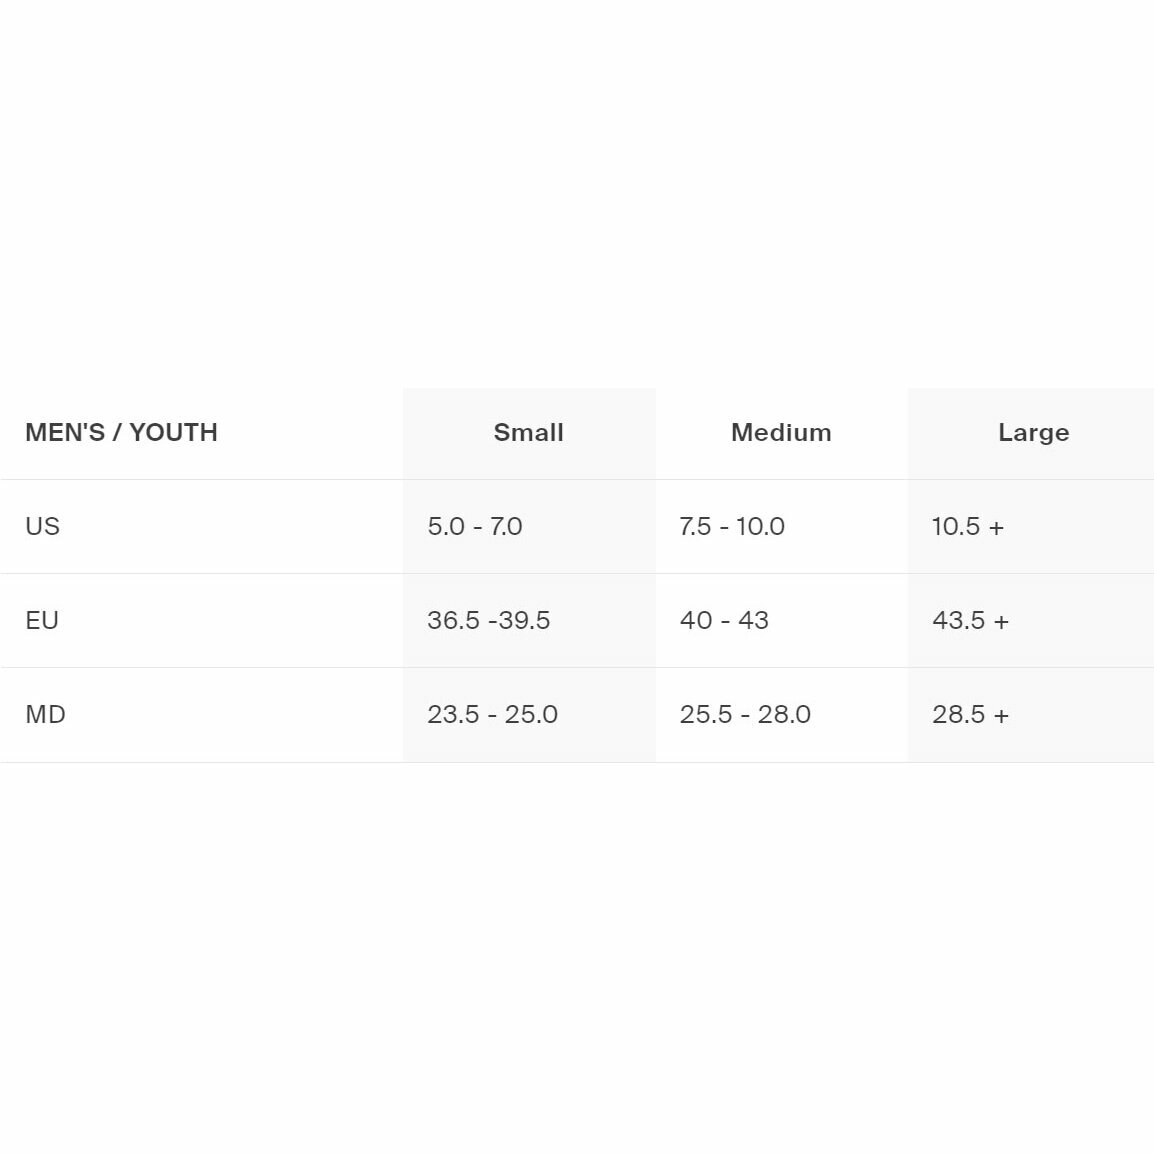Click the MD Small value 23.5 - 25.0
Screen dimensions: 1154x1154
pyautogui.click(x=492, y=715)
